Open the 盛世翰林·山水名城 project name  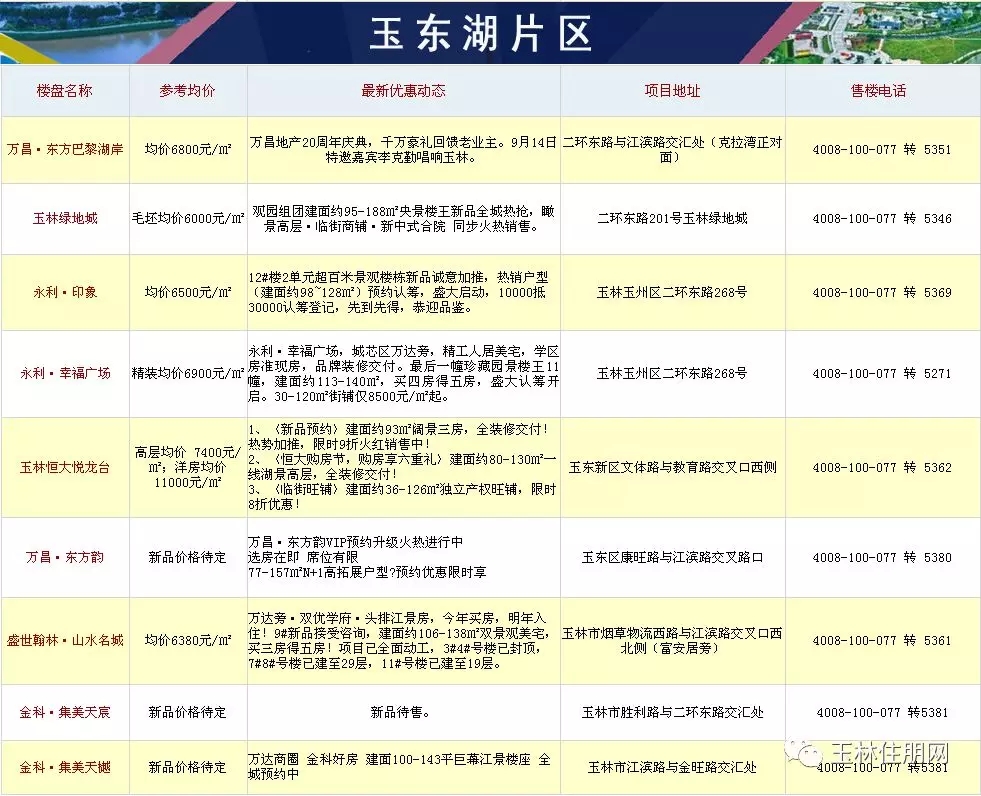(65, 641)
